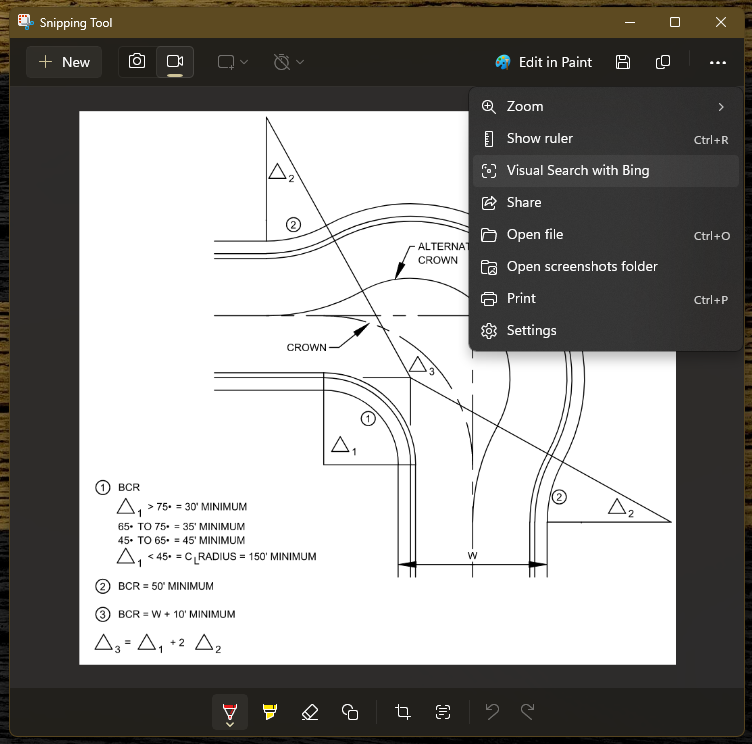
Task: Click the text actions icon
Action: click(x=443, y=711)
